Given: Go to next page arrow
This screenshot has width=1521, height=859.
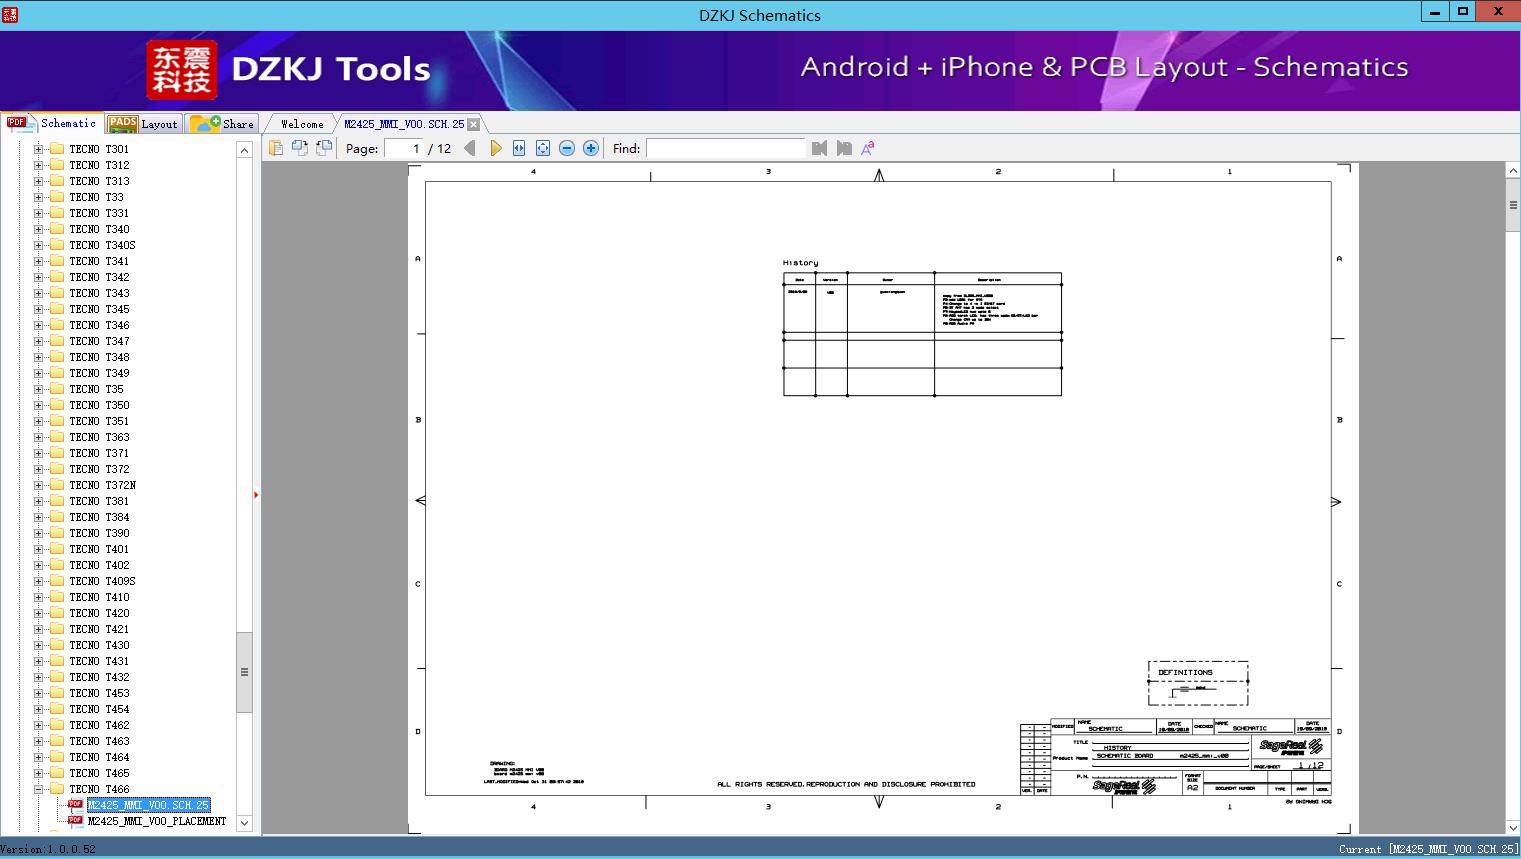Looking at the screenshot, I should click(x=496, y=148).
